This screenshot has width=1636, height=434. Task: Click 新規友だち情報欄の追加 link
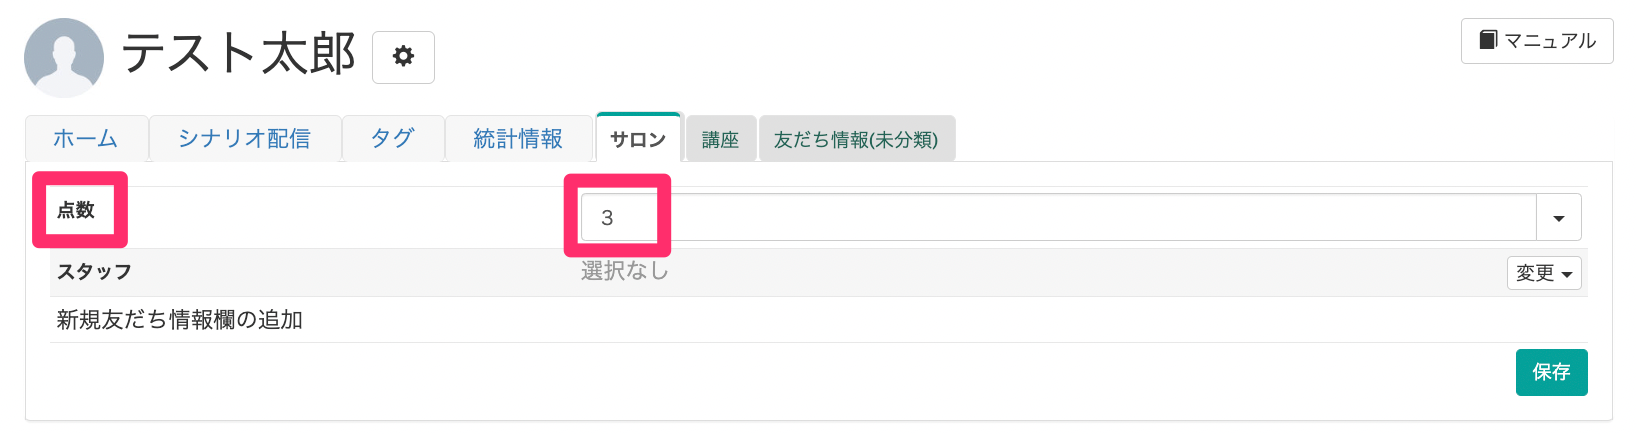pyautogui.click(x=180, y=320)
